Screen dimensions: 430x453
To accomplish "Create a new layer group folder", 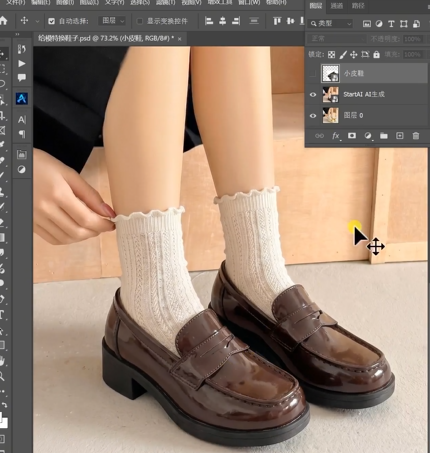I will click(384, 136).
